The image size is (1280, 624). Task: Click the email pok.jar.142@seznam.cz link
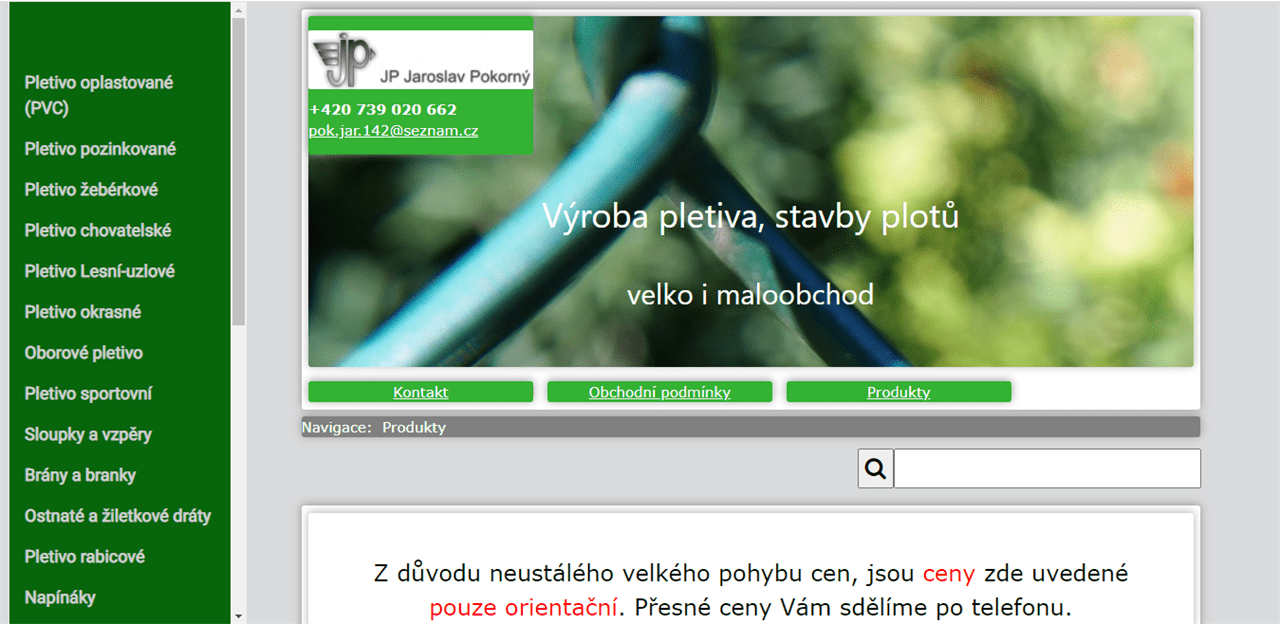pos(394,130)
